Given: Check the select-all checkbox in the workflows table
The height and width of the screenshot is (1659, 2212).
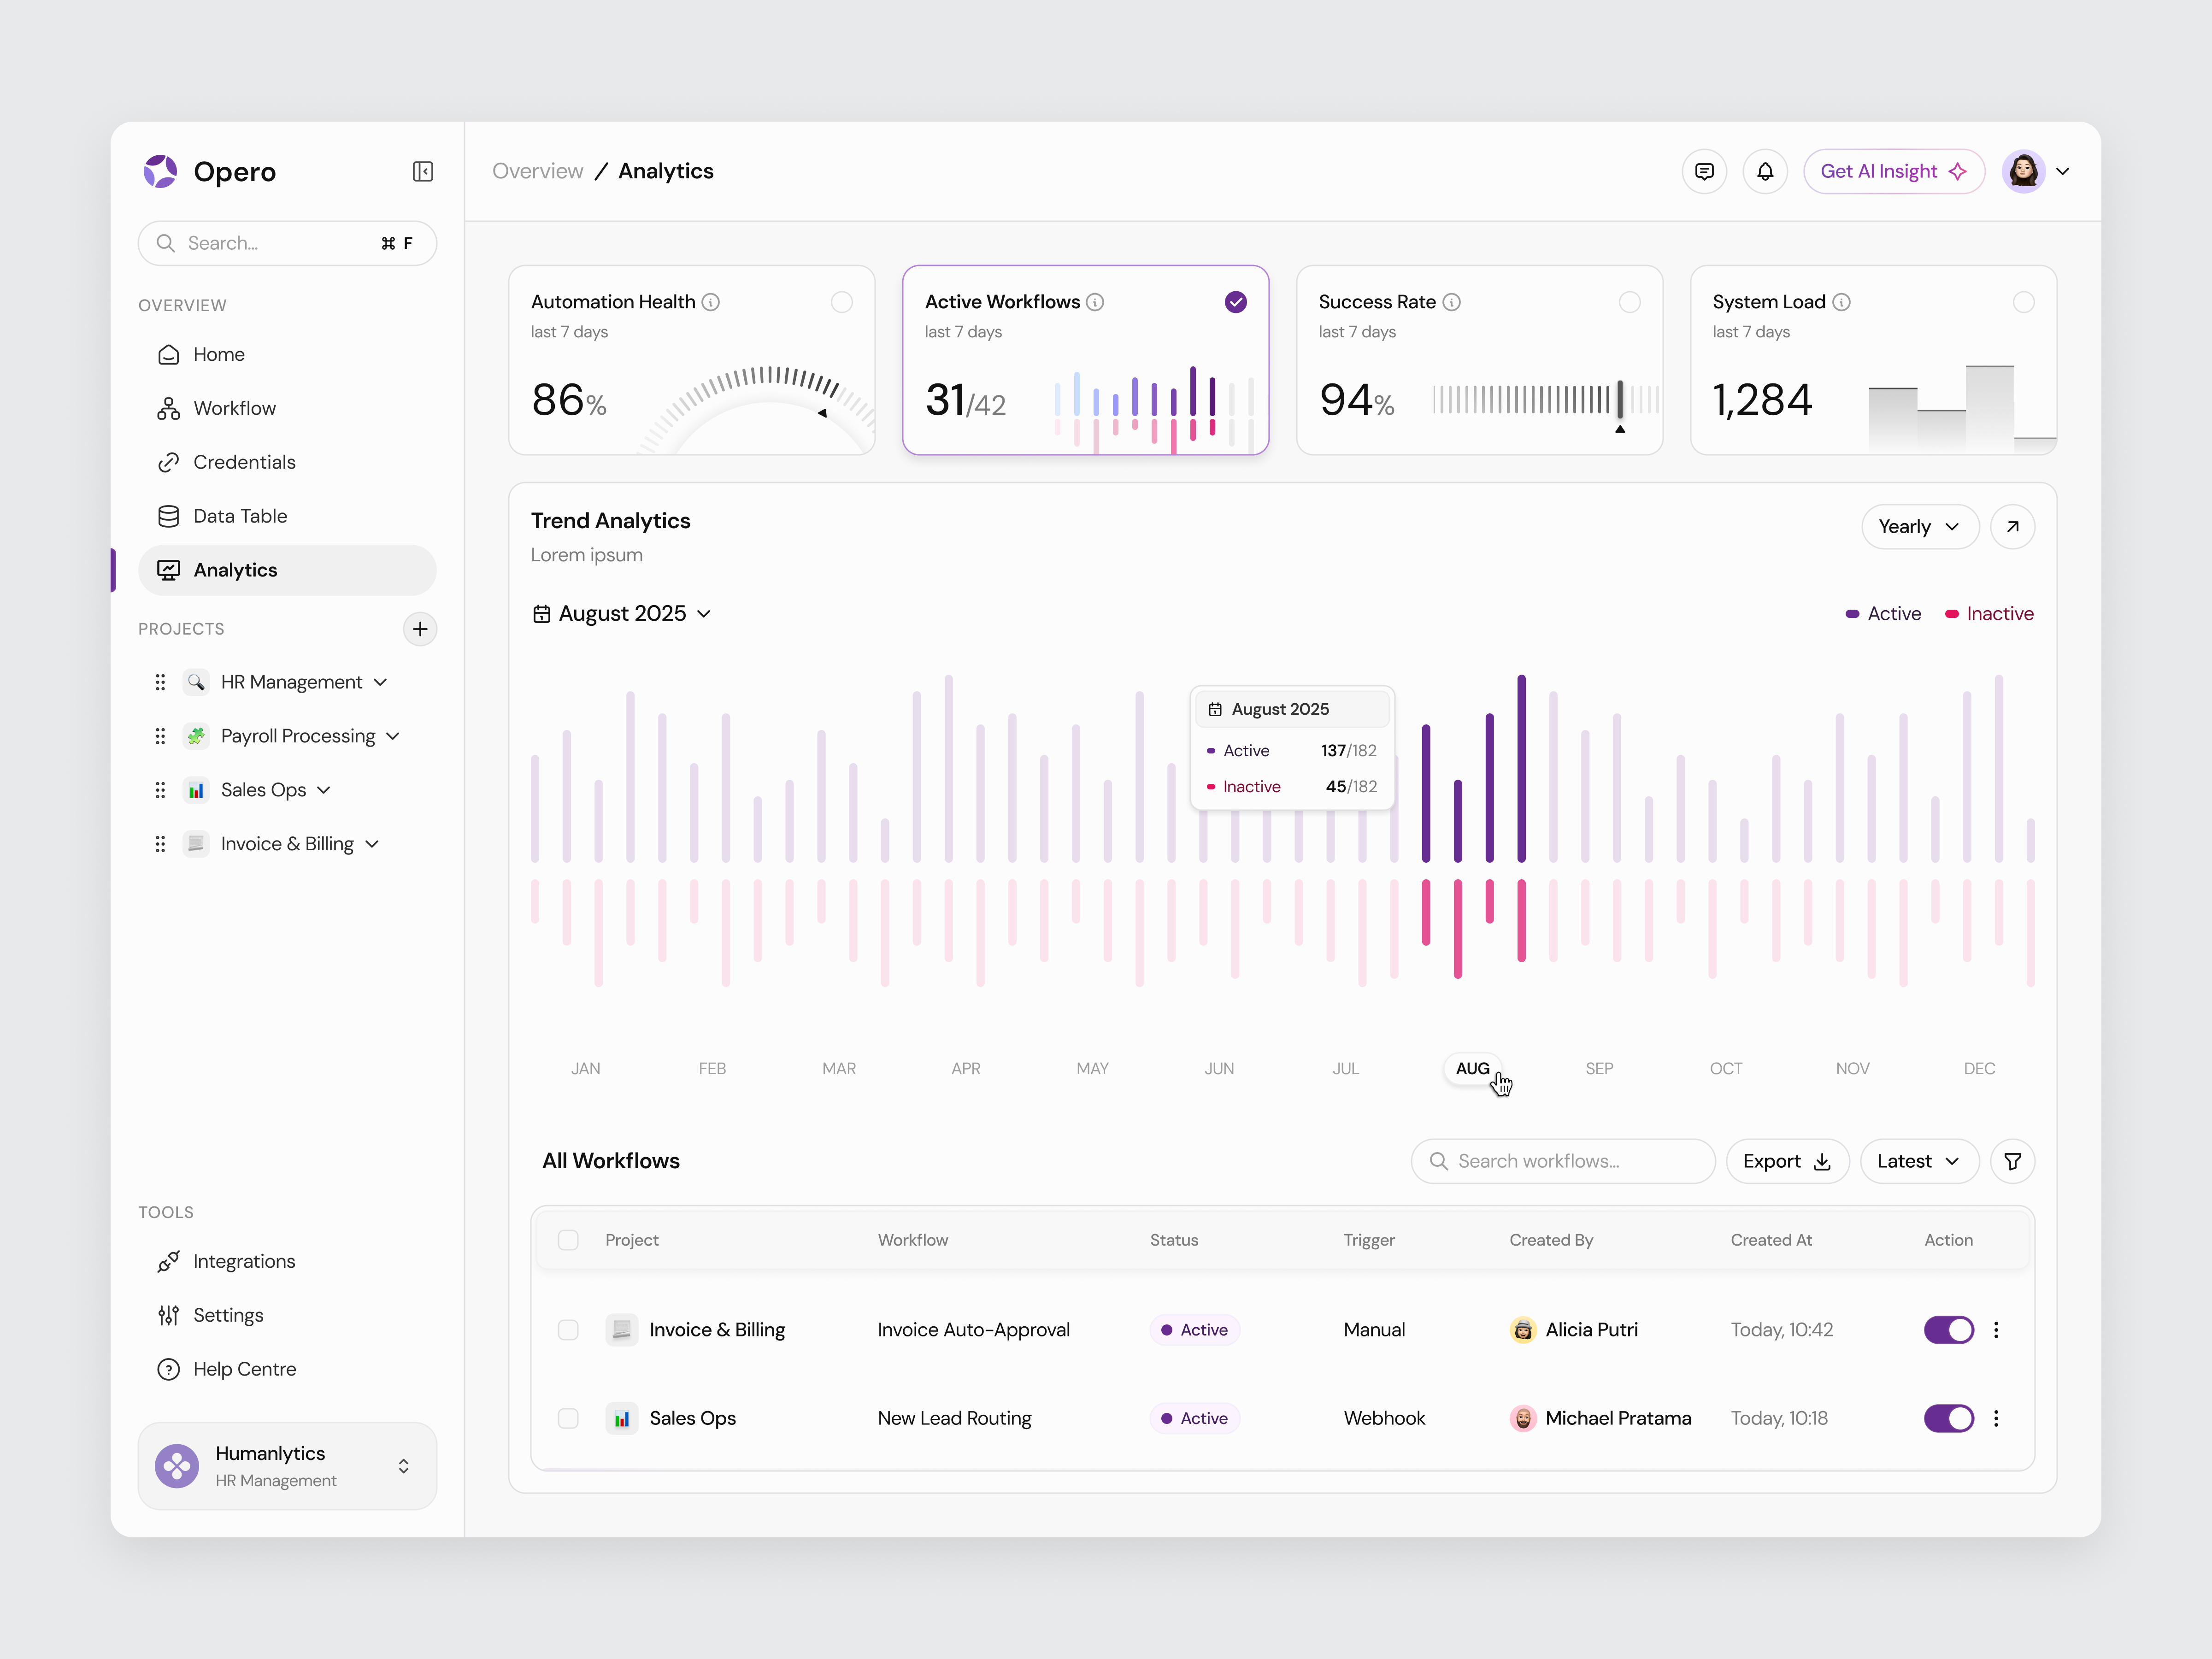Looking at the screenshot, I should [568, 1239].
